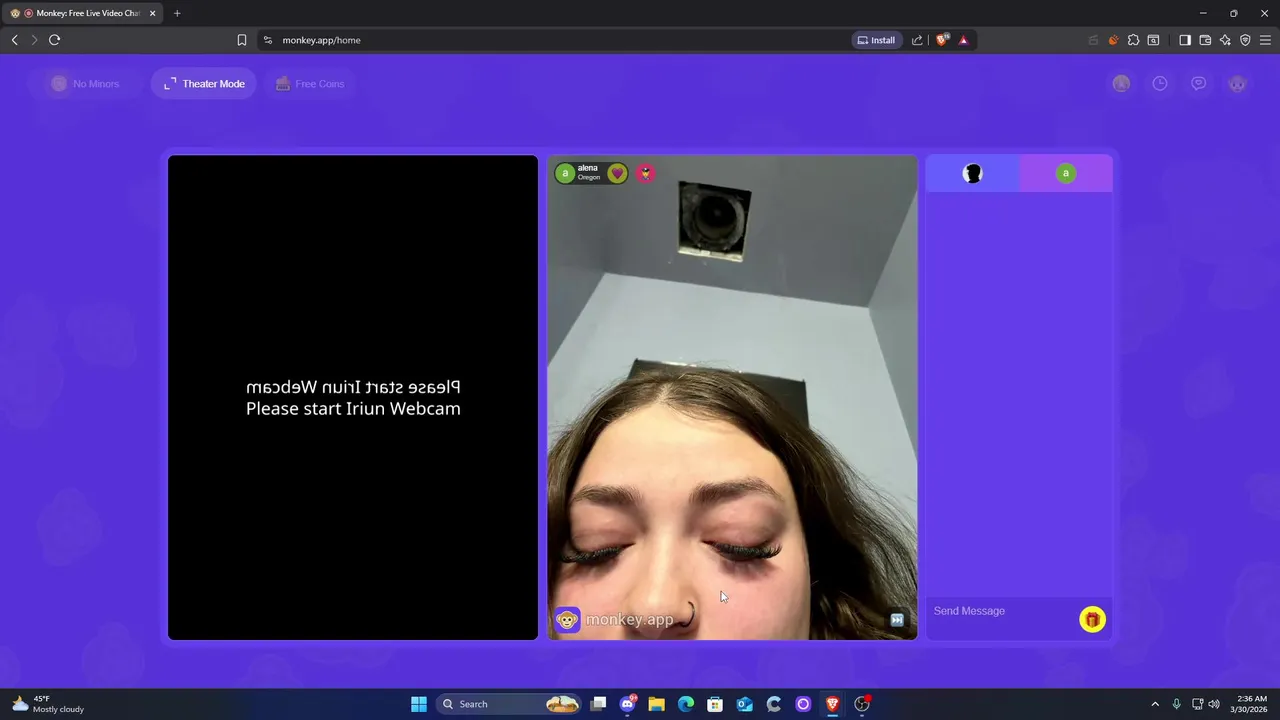Viewport: 1280px width, 720px height.
Task: Open the Free Coins offer
Action: (310, 84)
